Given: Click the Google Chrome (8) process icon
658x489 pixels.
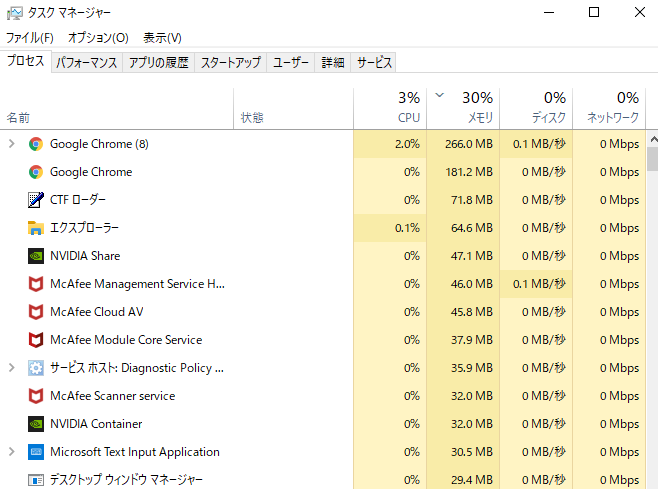Looking at the screenshot, I should tap(36, 144).
